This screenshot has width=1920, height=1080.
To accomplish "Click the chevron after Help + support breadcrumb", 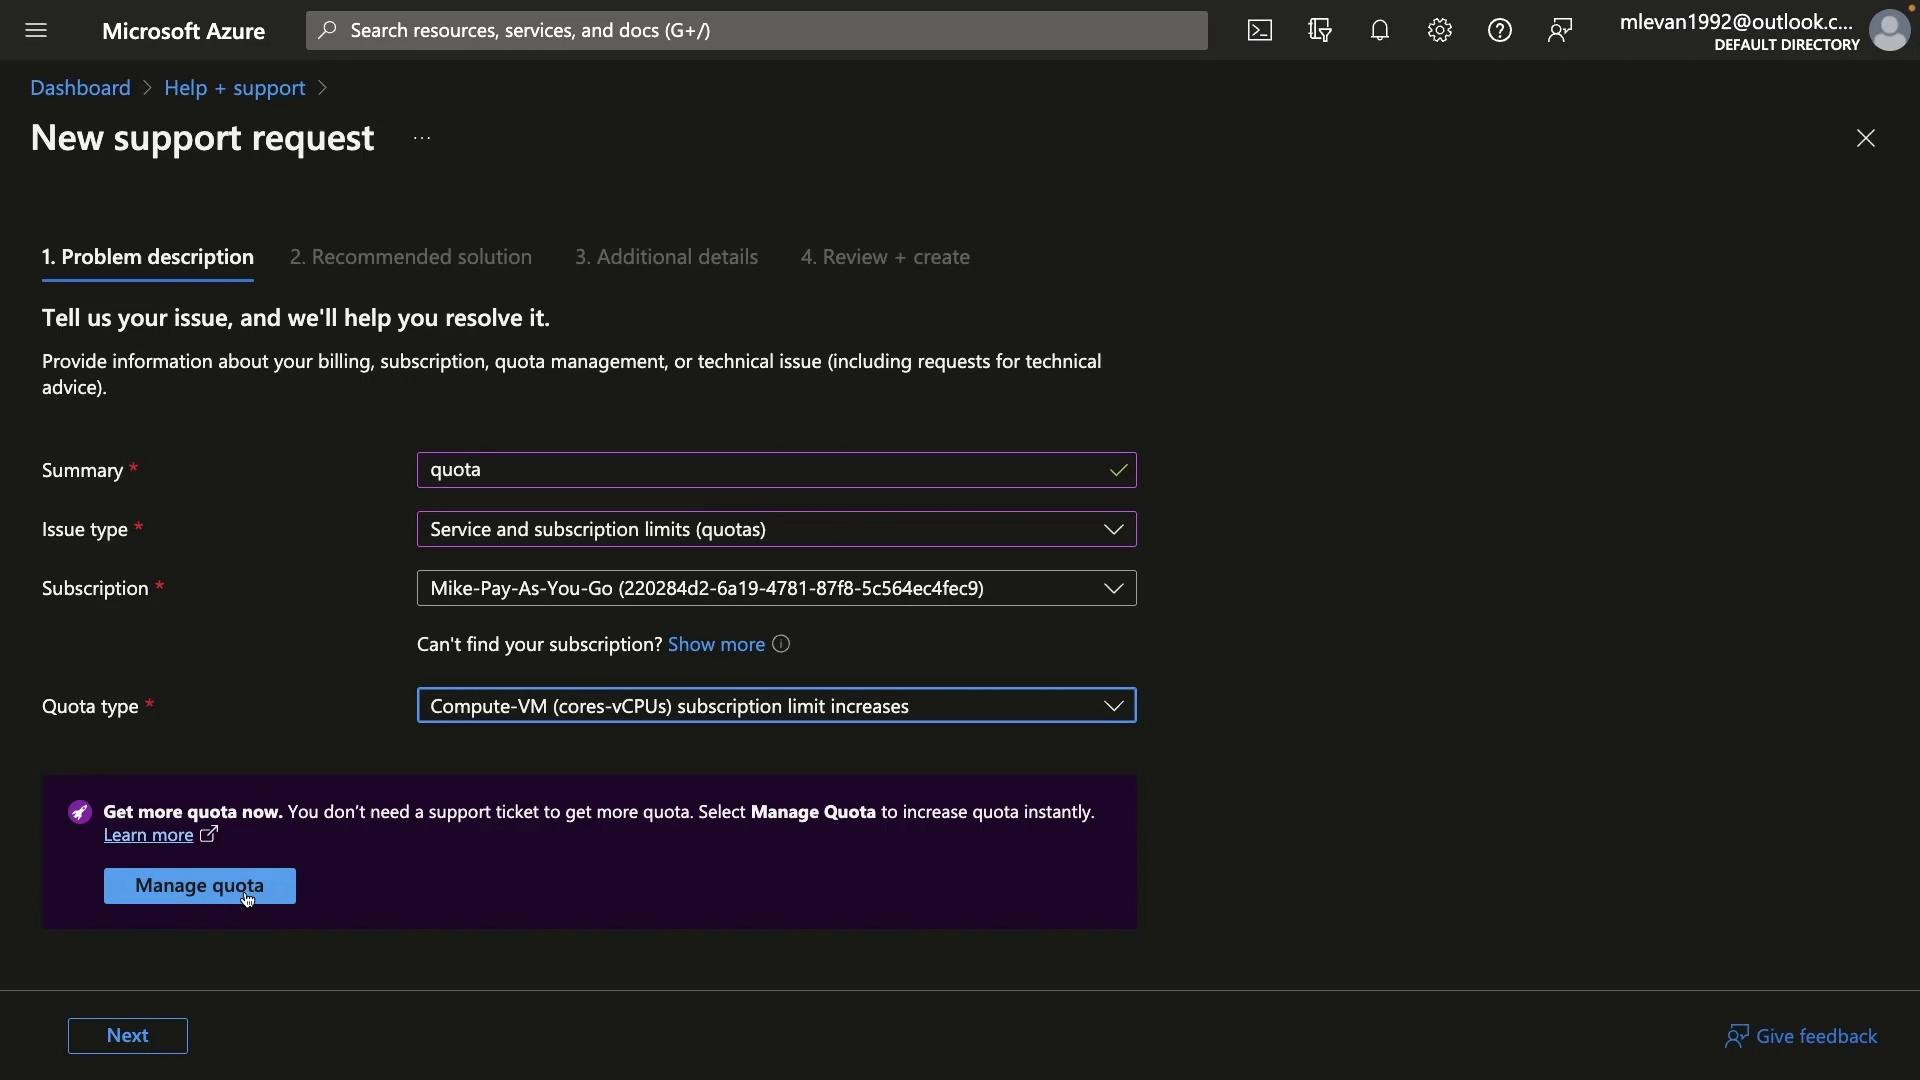I will 322,88.
